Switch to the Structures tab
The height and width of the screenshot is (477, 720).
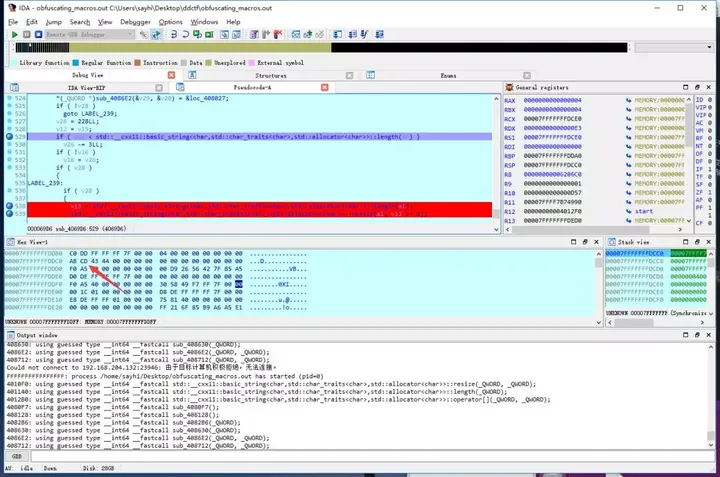270,75
